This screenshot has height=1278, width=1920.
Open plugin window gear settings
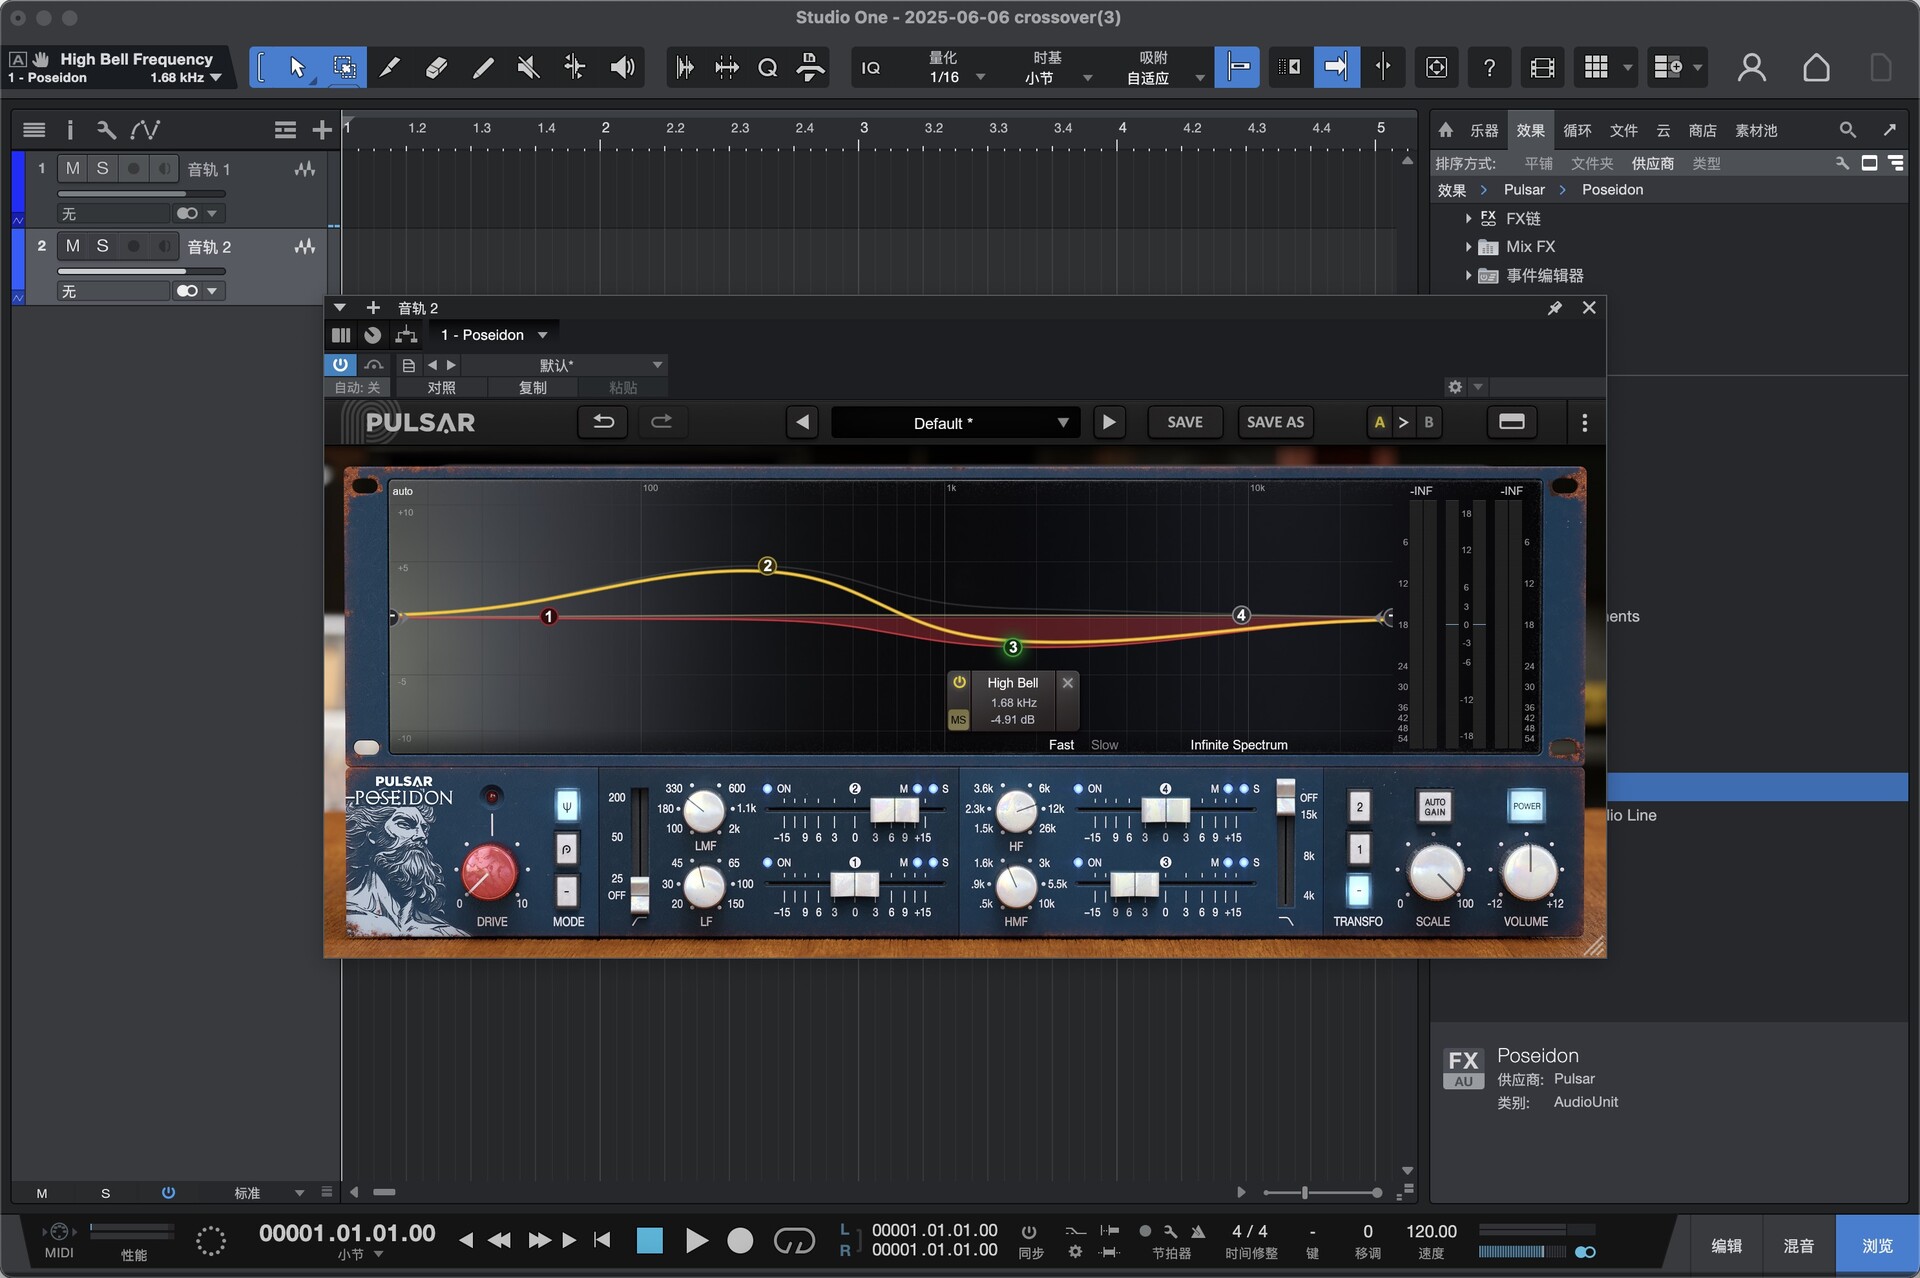pyautogui.click(x=1455, y=387)
